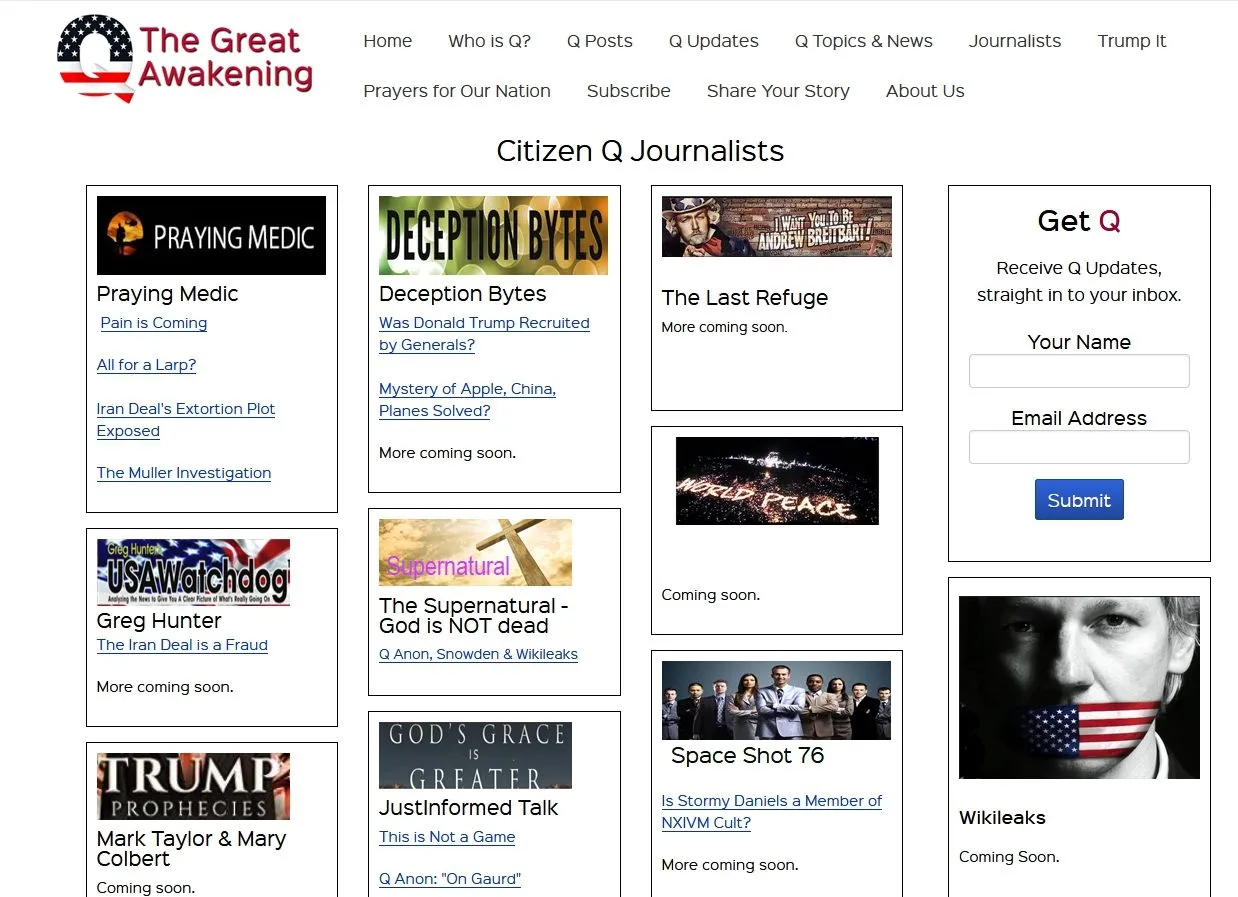
Task: Click the 'Space Shot 76' heading
Action: pos(748,756)
